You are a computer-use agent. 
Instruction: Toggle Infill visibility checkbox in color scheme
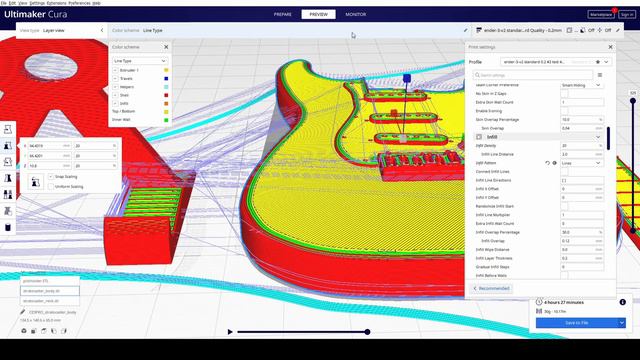(116, 103)
